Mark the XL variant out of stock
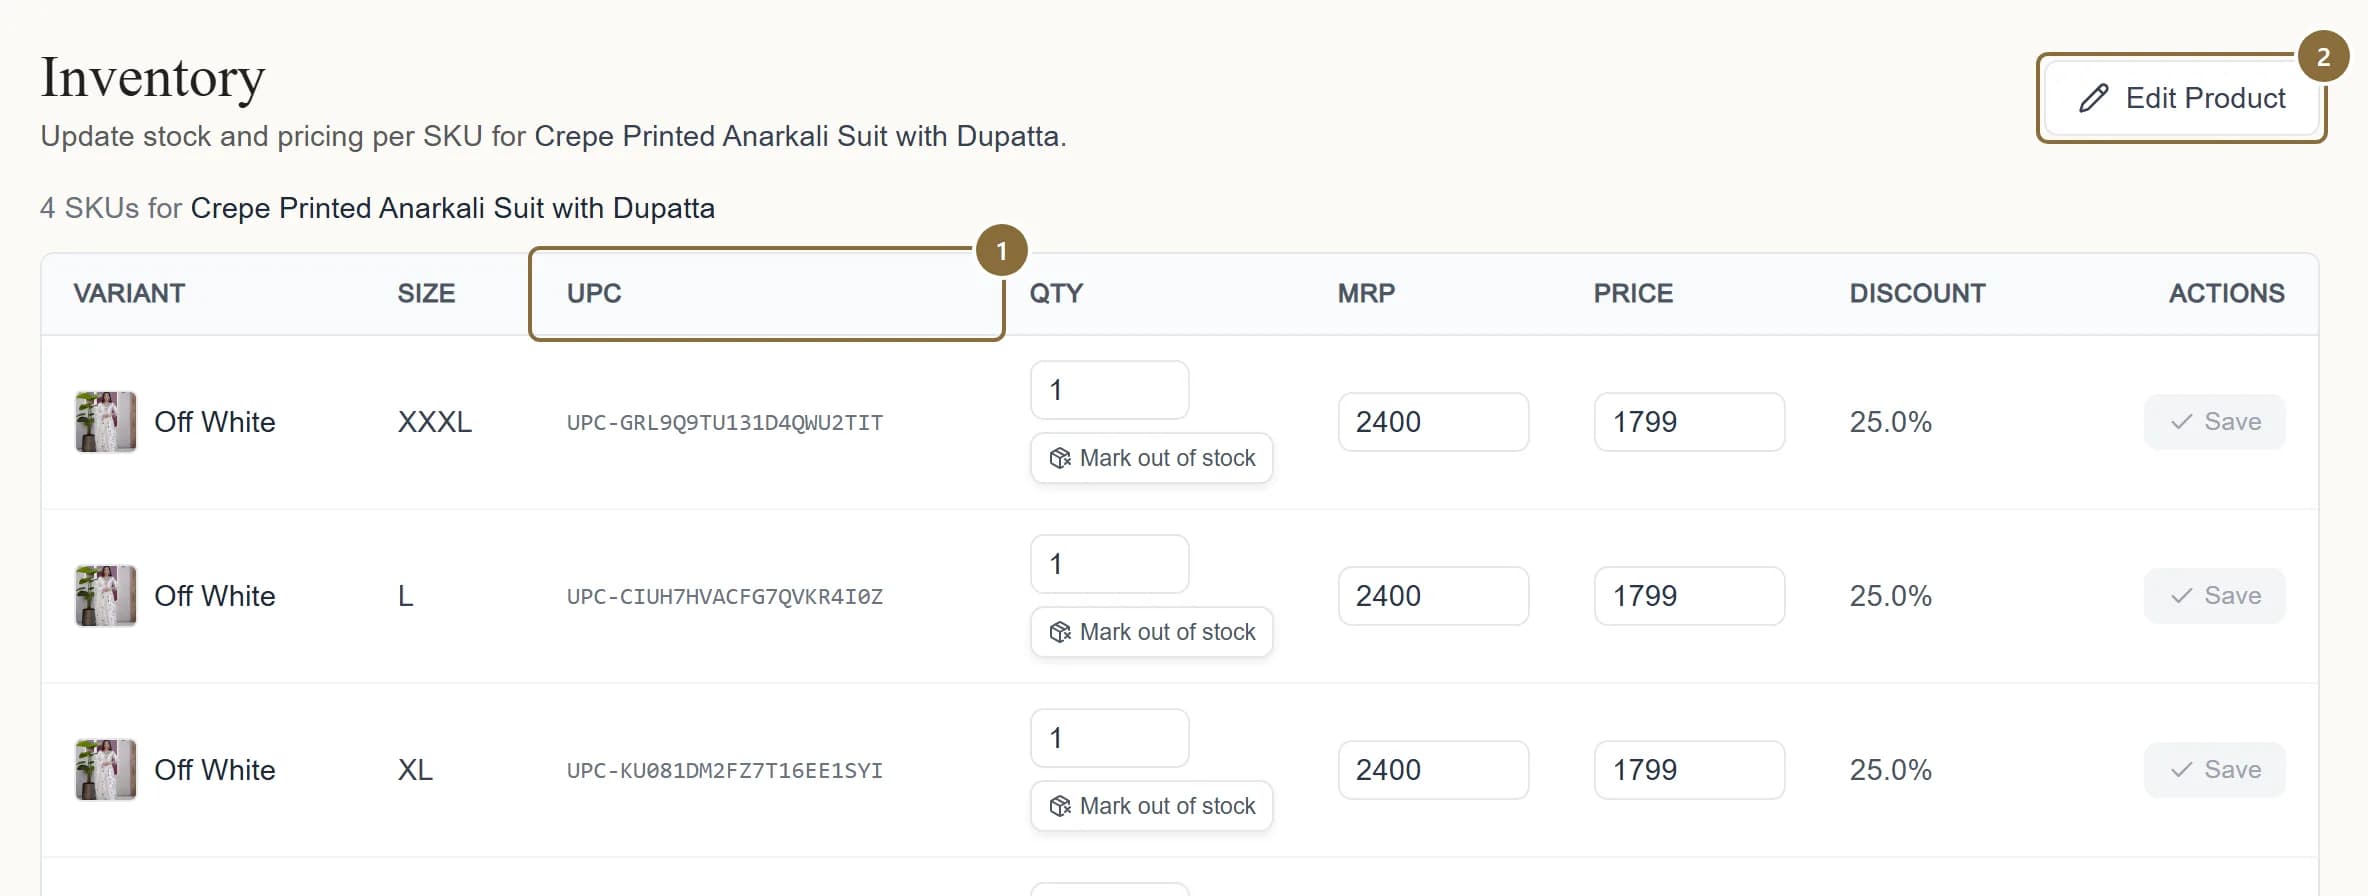 pyautogui.click(x=1152, y=806)
